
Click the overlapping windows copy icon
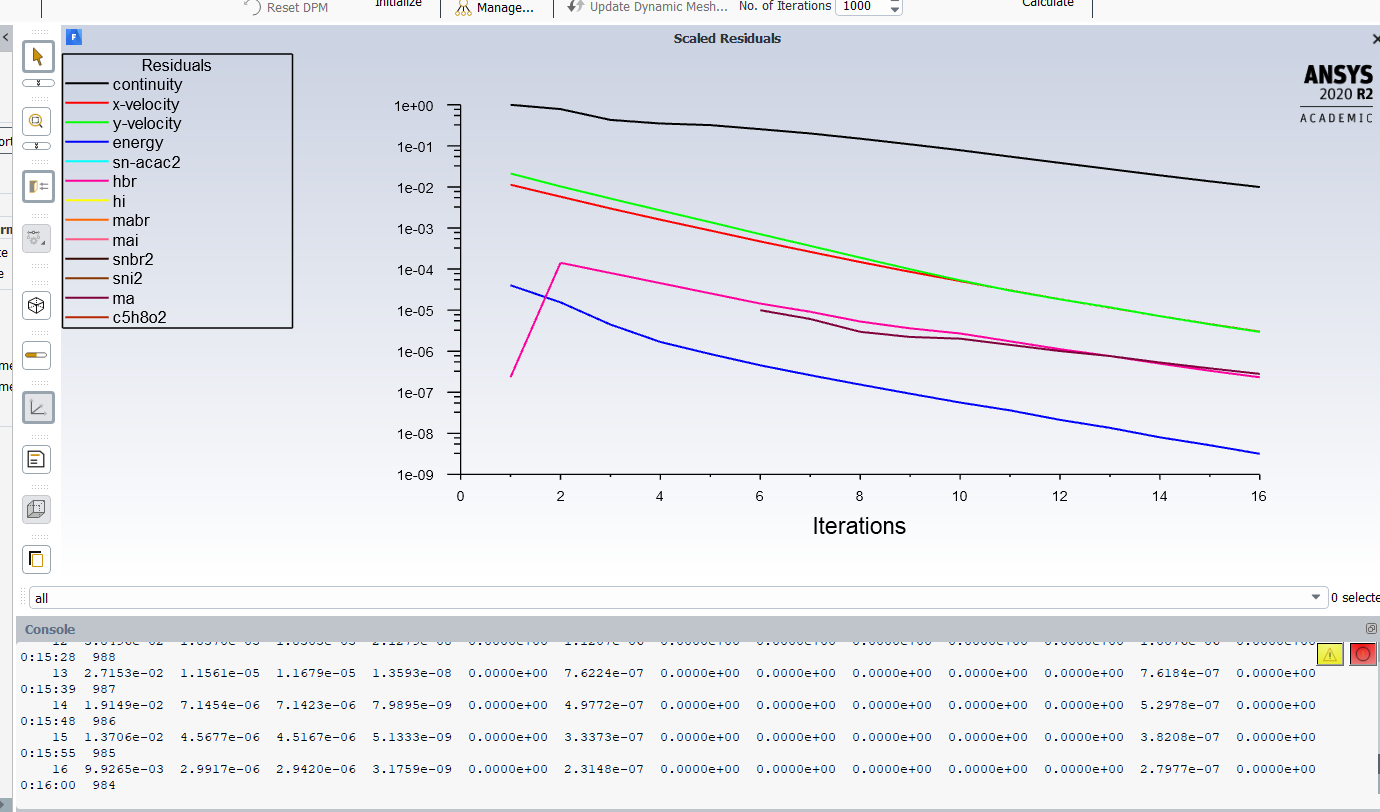click(36, 559)
